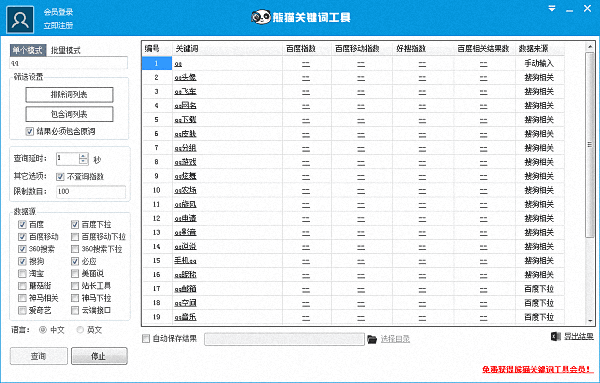Viewport: 600px width, 383px height.
Task: Click the 限制数目 input field
Action: pyautogui.click(x=91, y=192)
